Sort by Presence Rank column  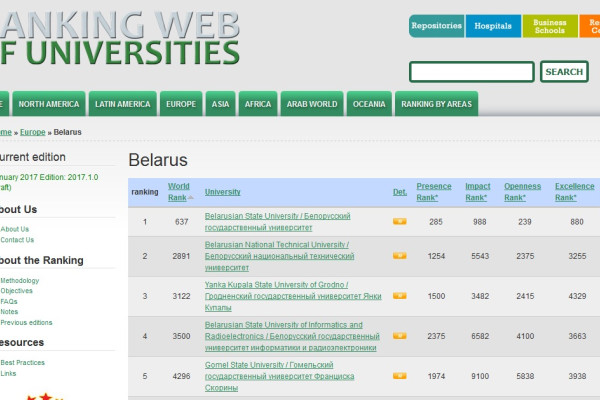pyautogui.click(x=434, y=192)
